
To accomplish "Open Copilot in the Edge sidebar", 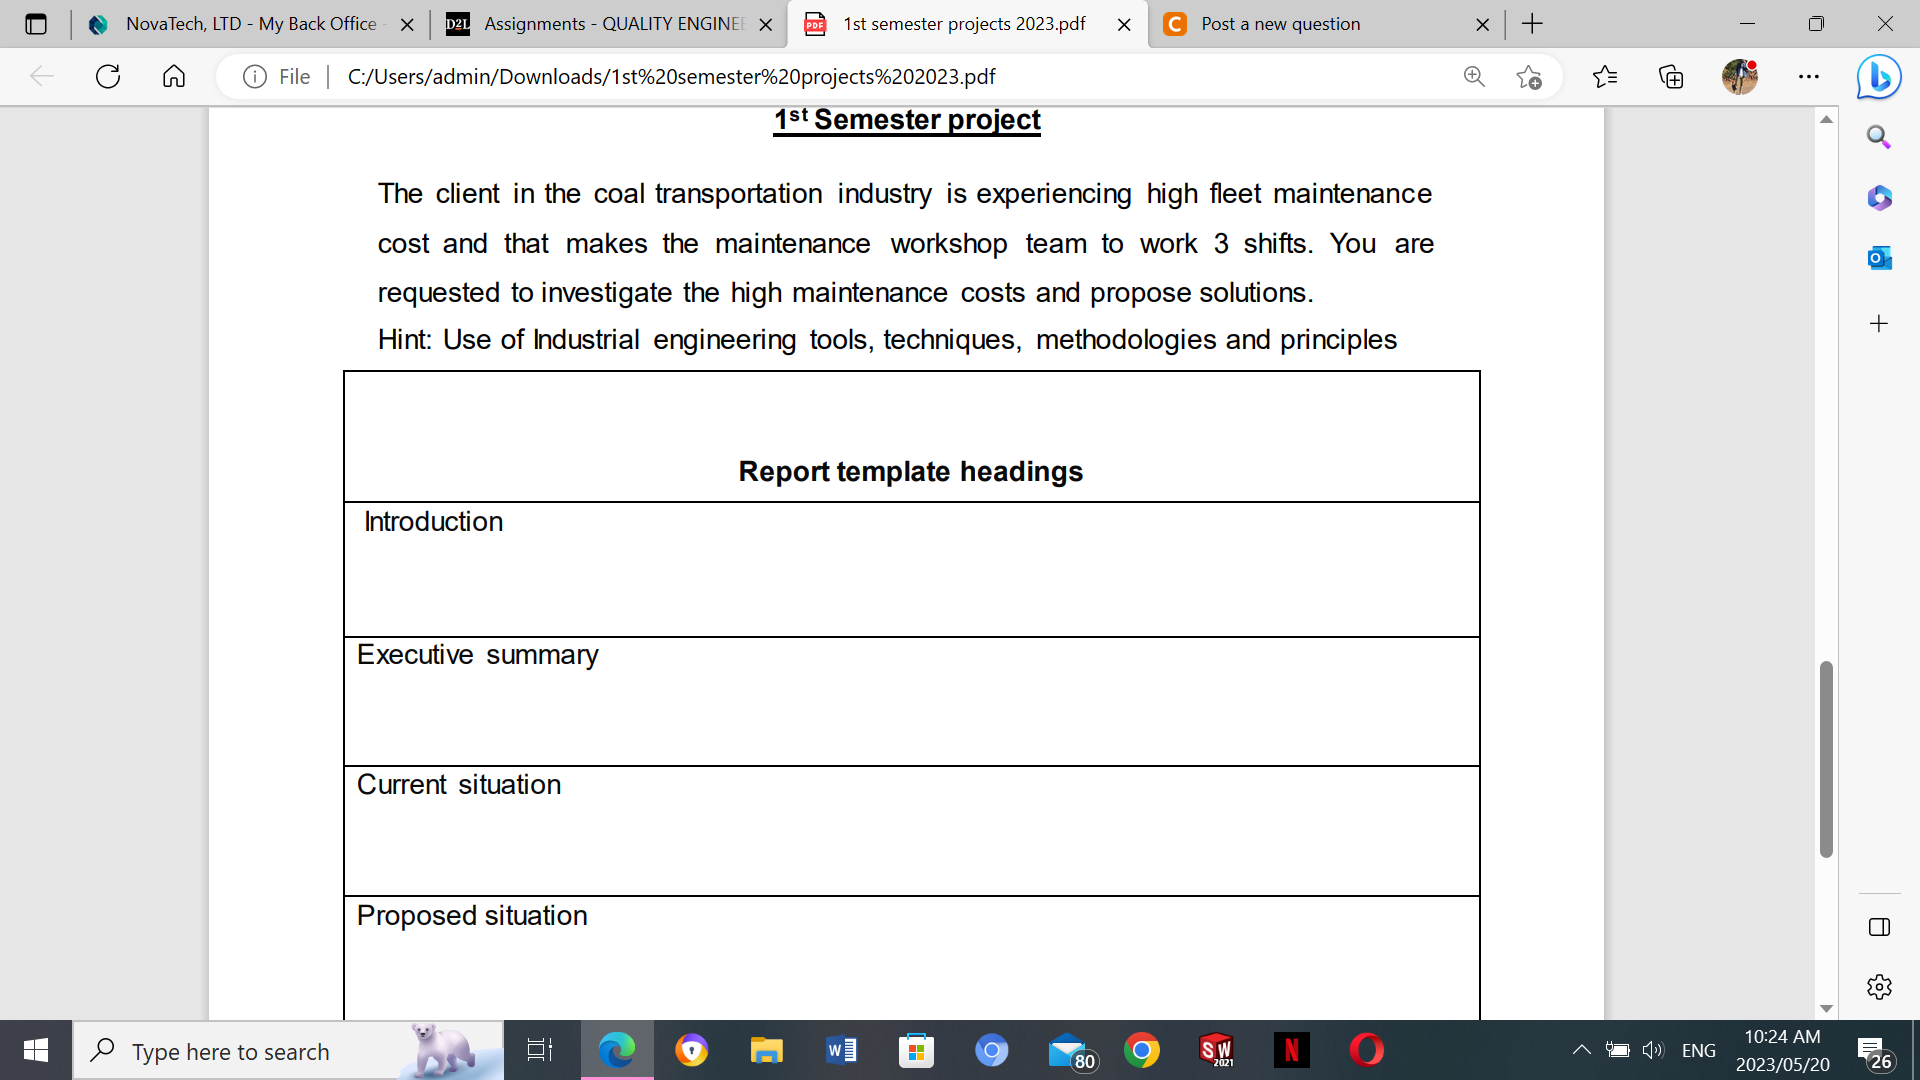I will 1878,76.
